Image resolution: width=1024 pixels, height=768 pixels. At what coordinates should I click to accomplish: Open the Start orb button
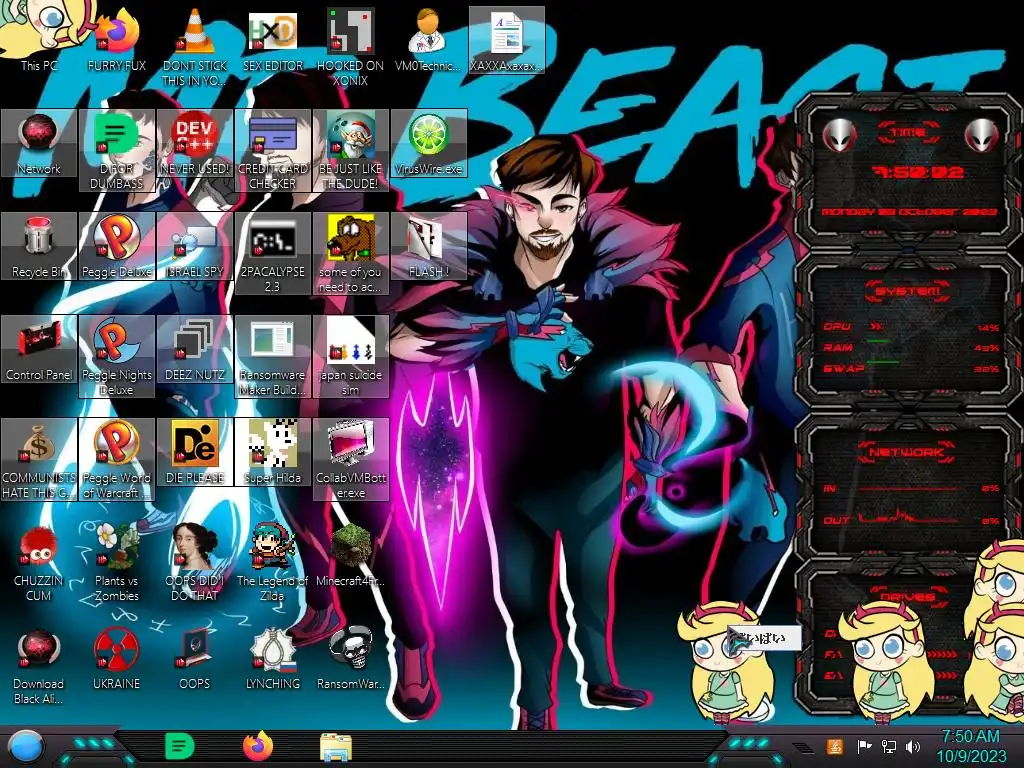tap(26, 747)
